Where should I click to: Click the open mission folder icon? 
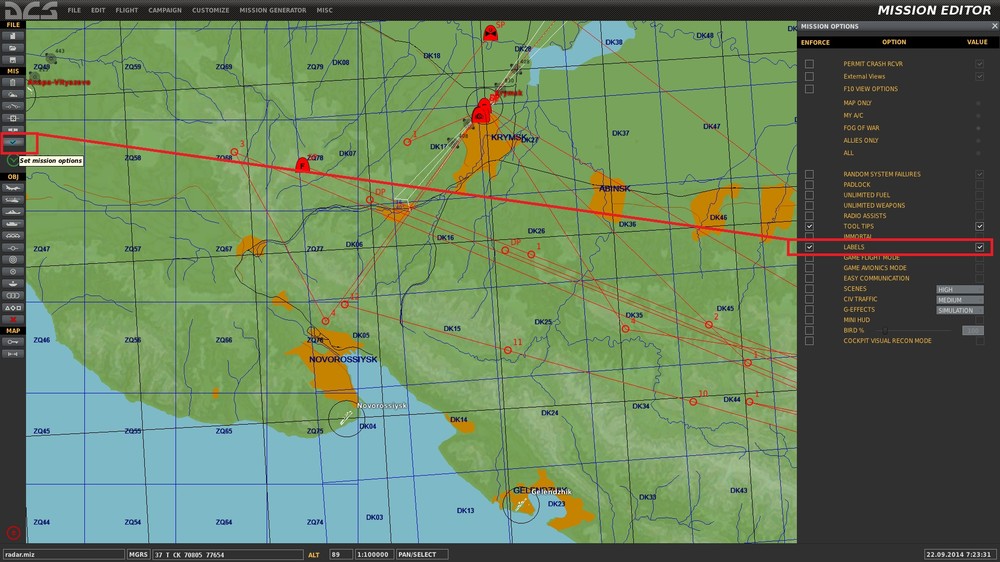pyautogui.click(x=13, y=48)
